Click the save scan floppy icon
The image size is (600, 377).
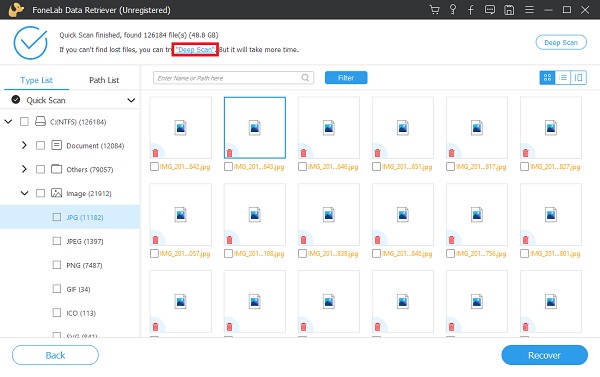pyautogui.click(x=509, y=10)
